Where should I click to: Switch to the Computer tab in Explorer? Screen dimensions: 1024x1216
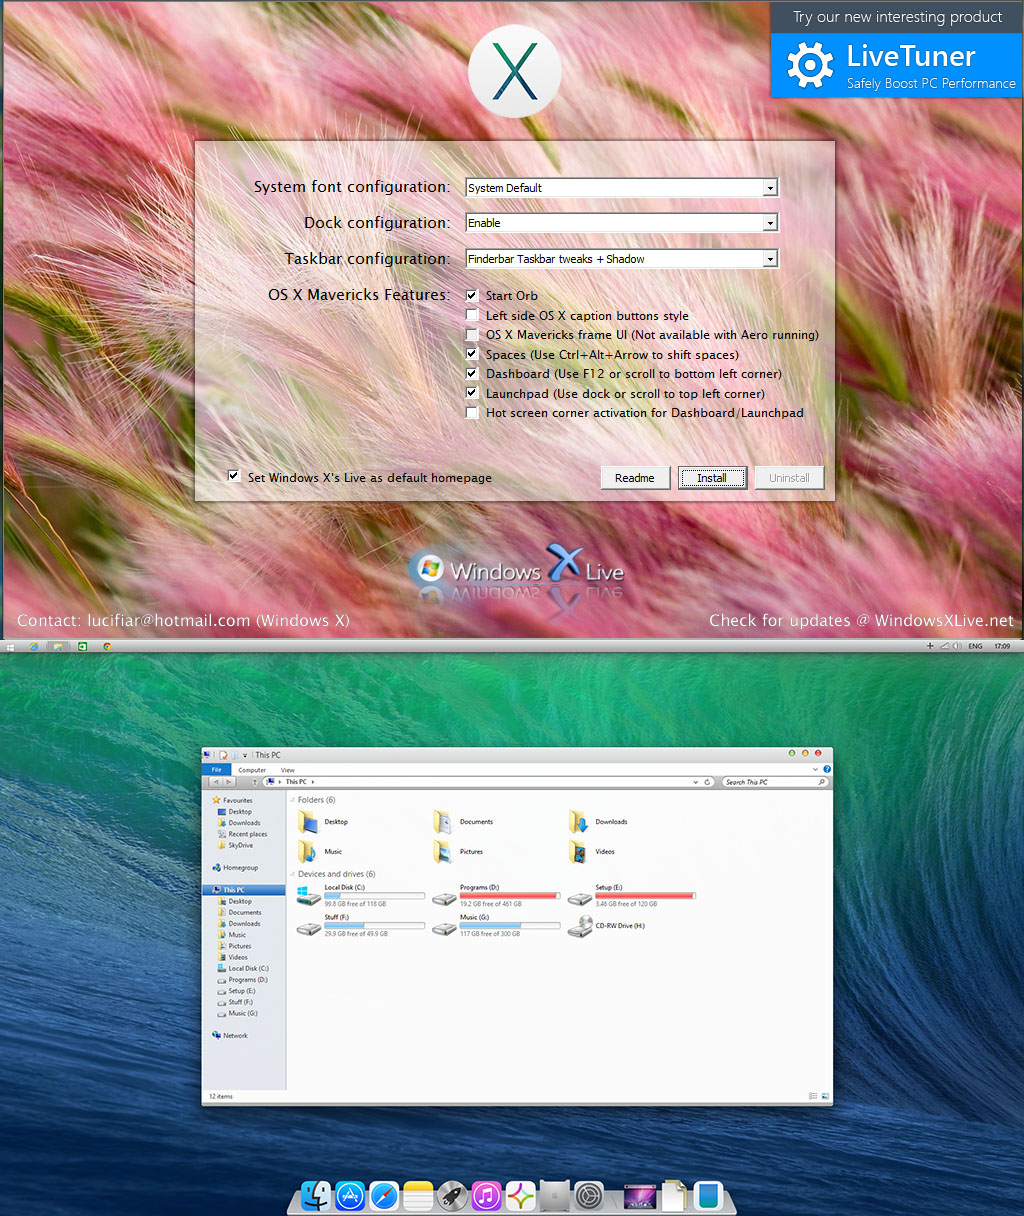click(252, 769)
